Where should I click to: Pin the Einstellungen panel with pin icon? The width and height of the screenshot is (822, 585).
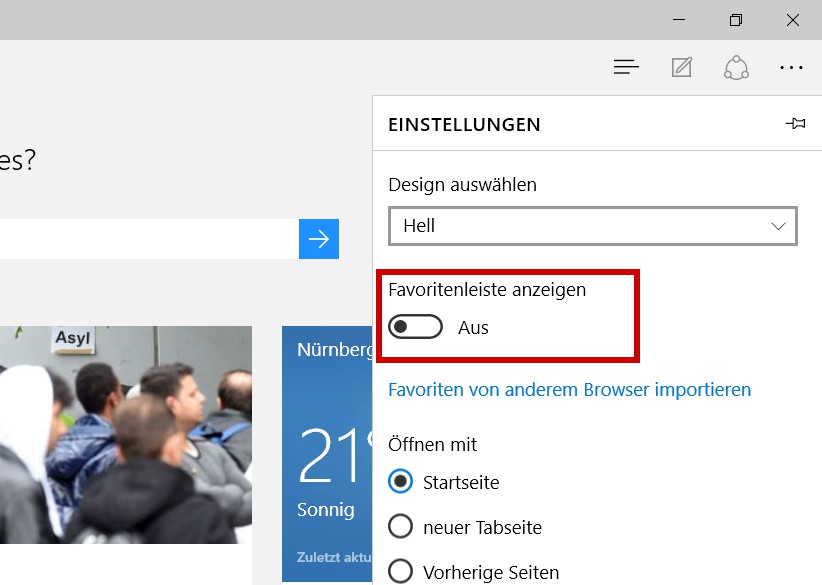(795, 124)
